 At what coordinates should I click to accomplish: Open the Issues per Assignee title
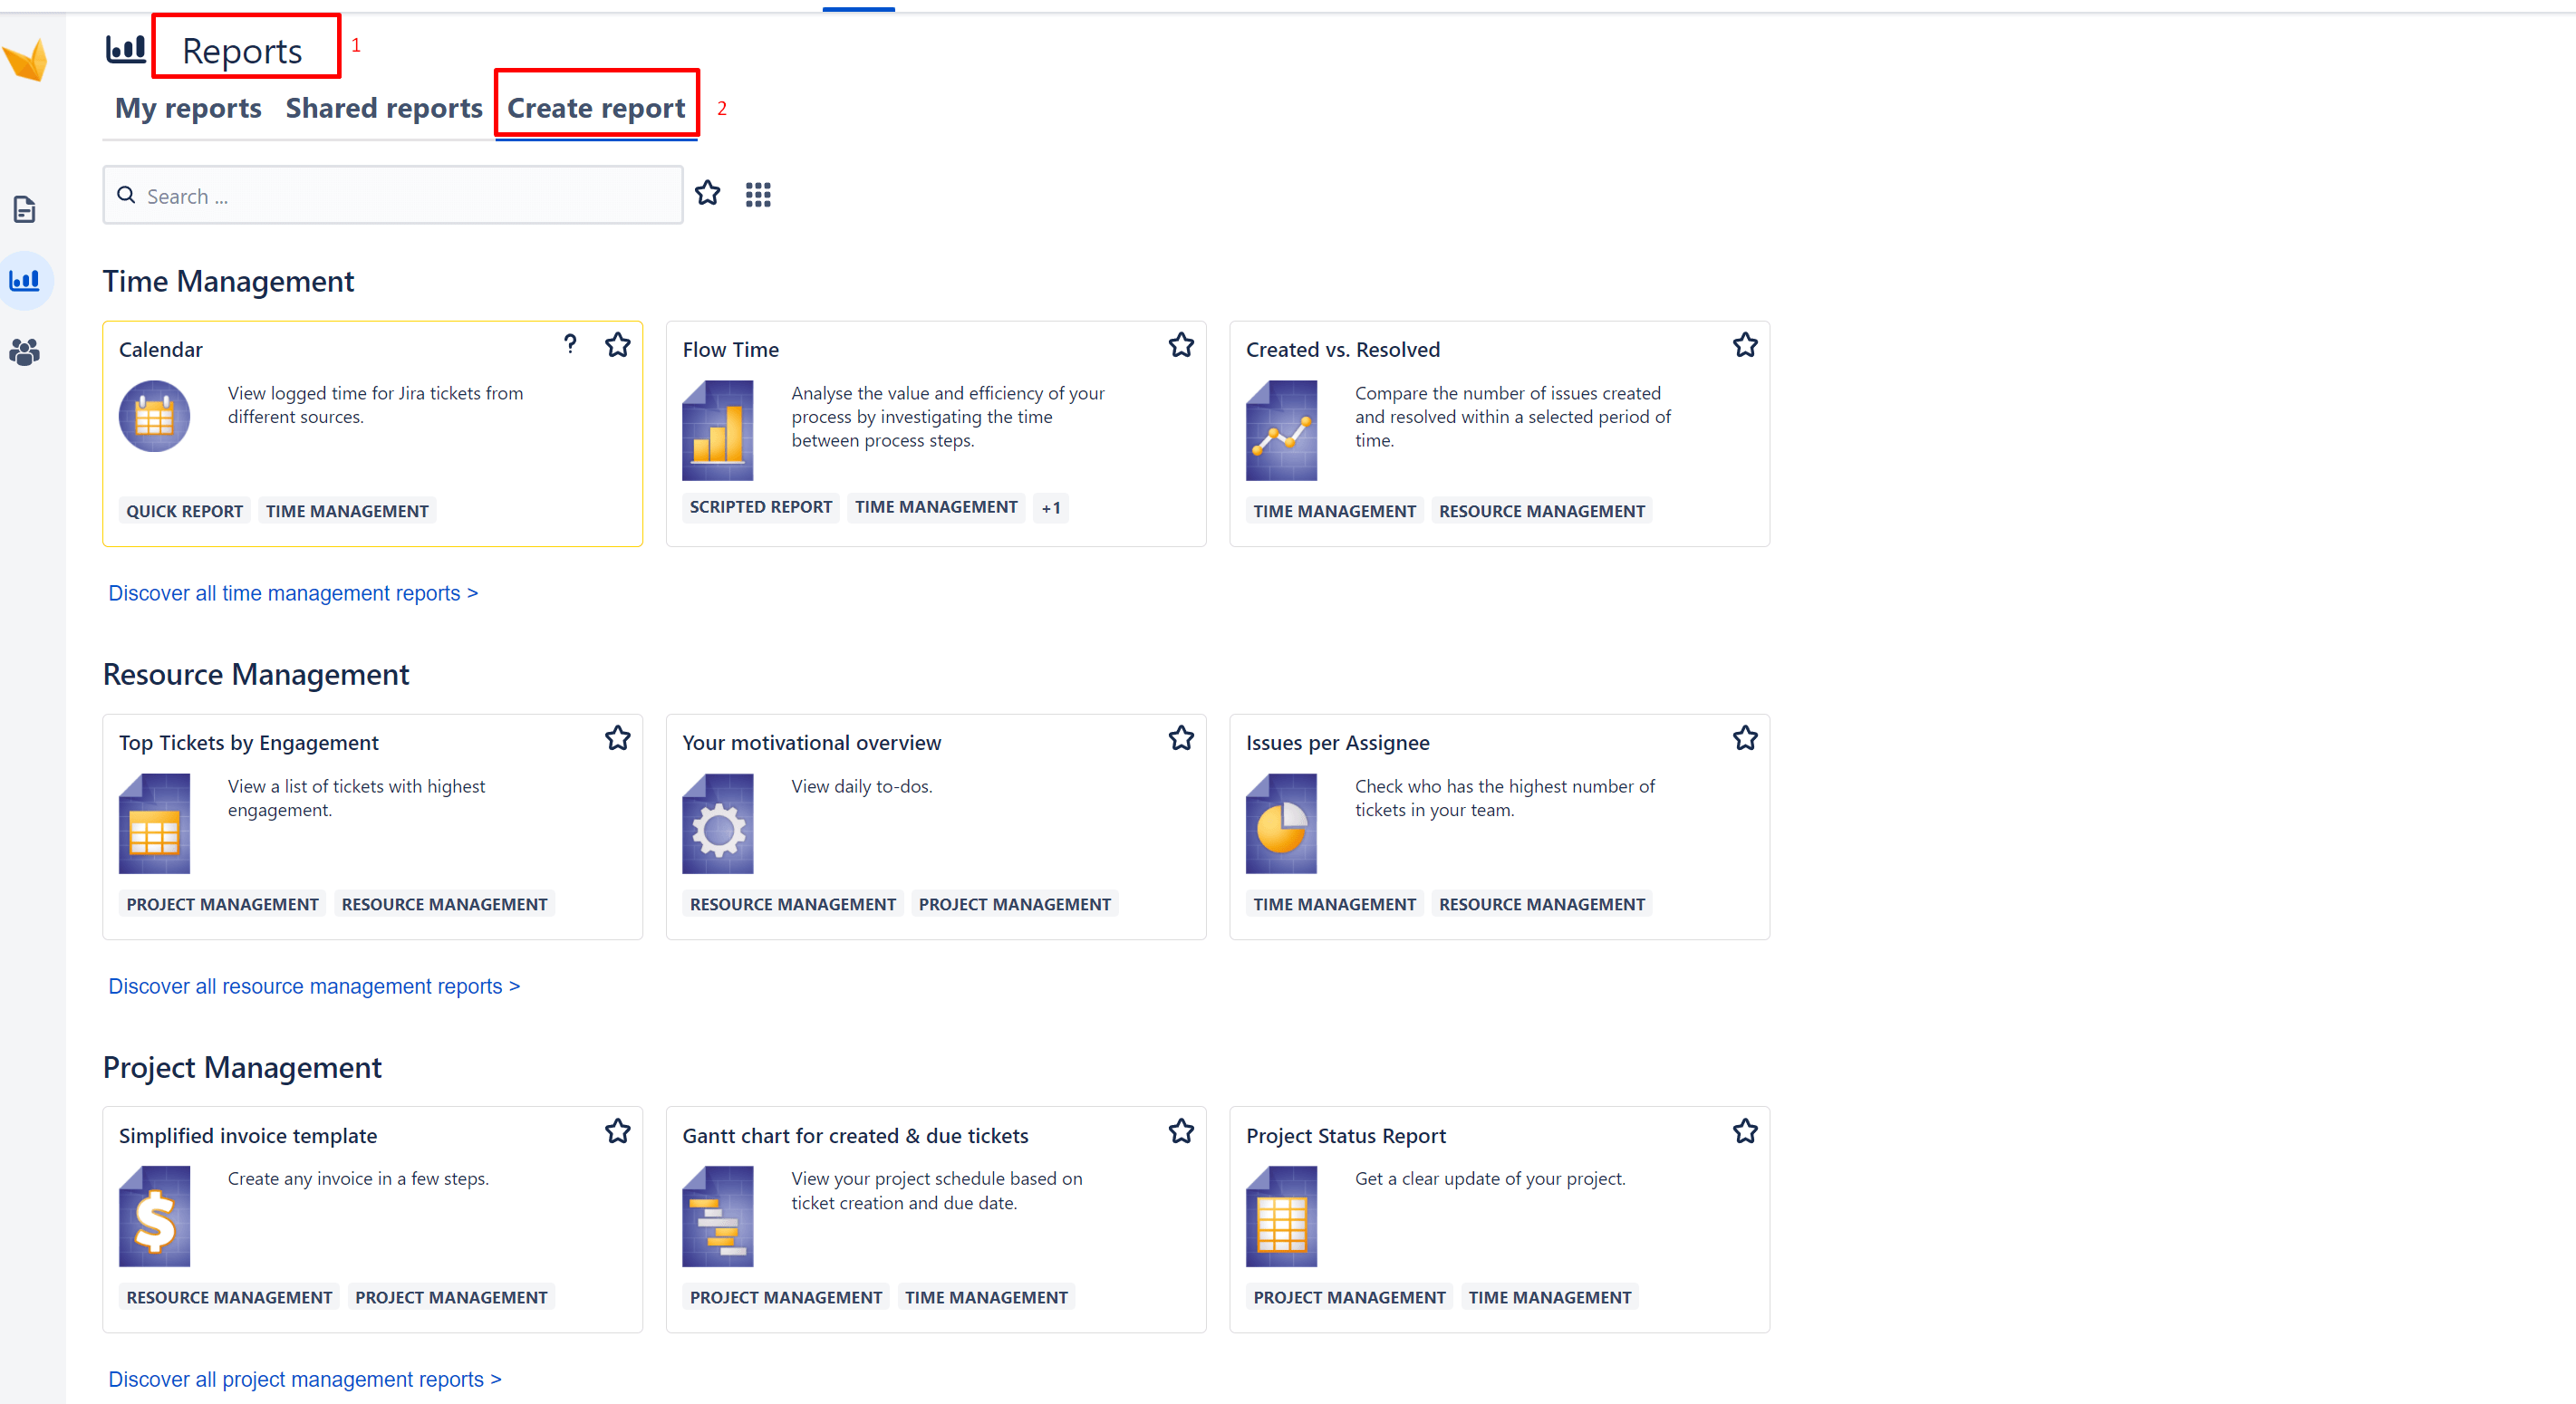(1338, 742)
